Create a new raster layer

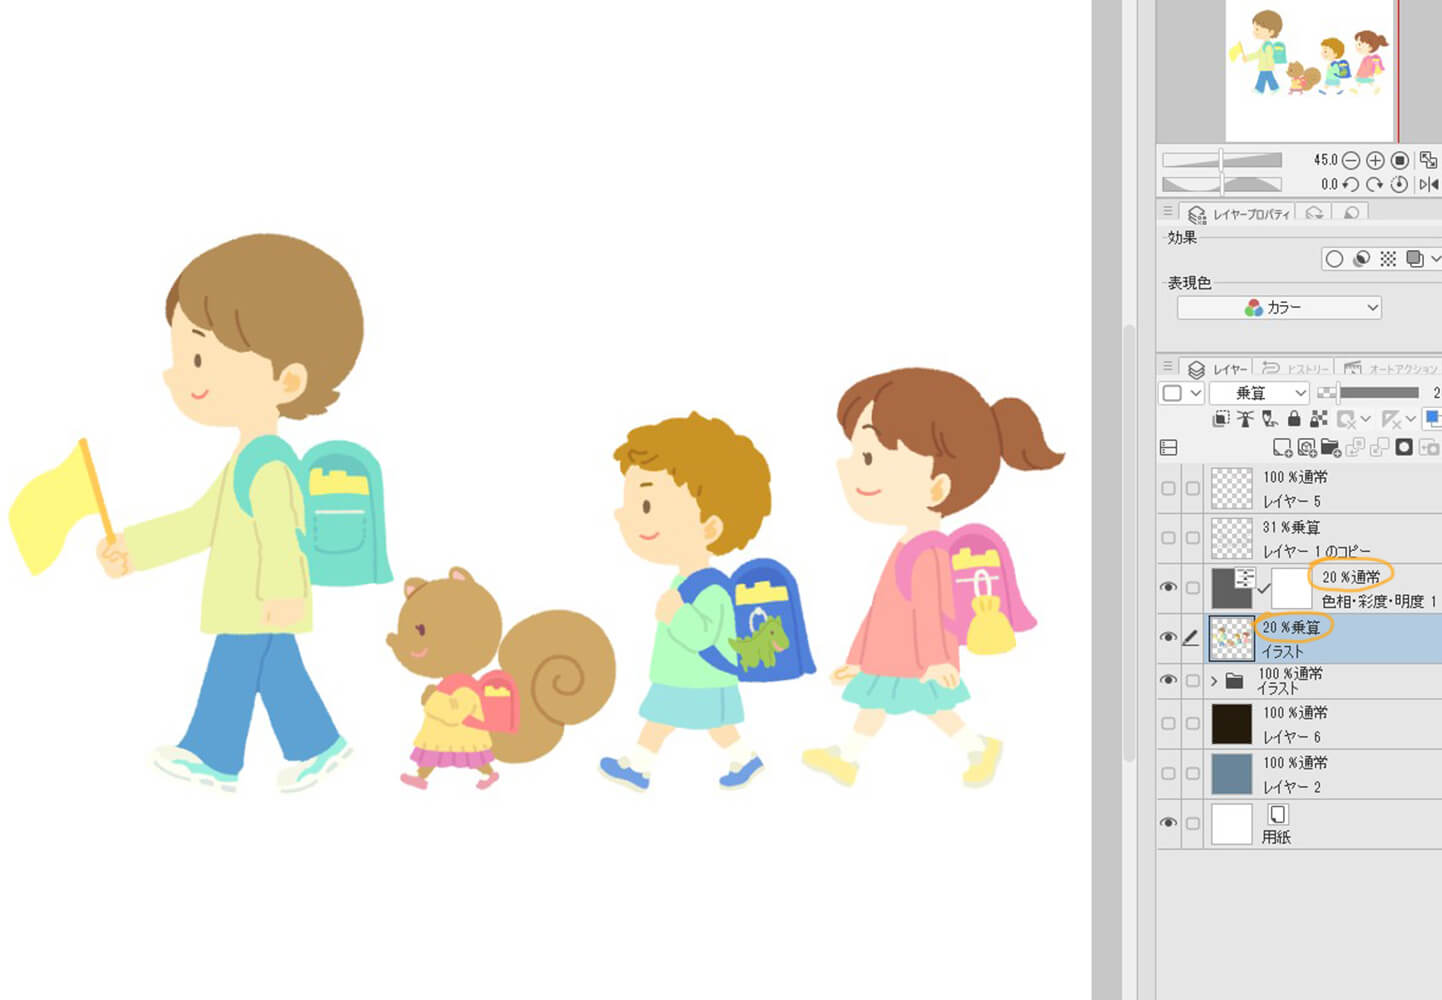click(x=1282, y=447)
